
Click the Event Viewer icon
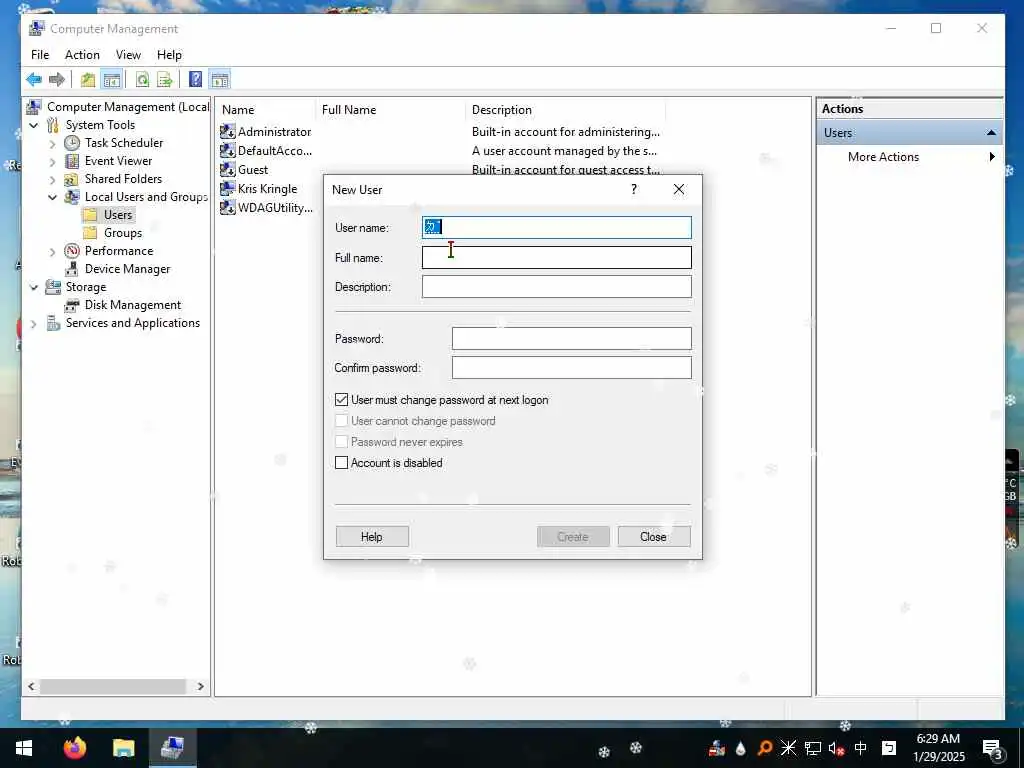[x=72, y=161]
